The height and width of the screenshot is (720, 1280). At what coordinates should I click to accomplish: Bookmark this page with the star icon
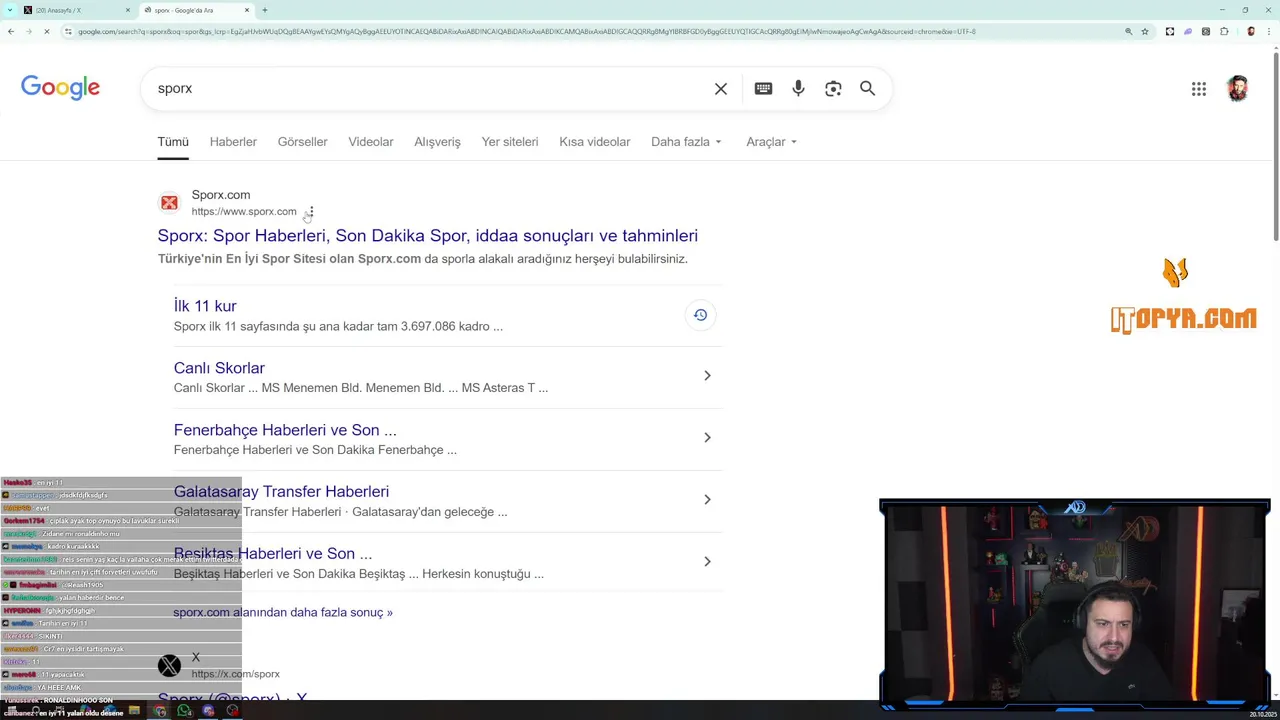pos(1145,31)
